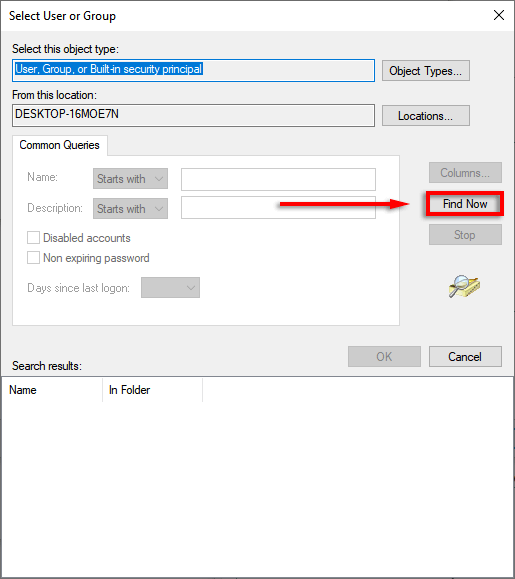Screen dimensions: 515x579
Task: Open the Locations chooser
Action: point(426,116)
